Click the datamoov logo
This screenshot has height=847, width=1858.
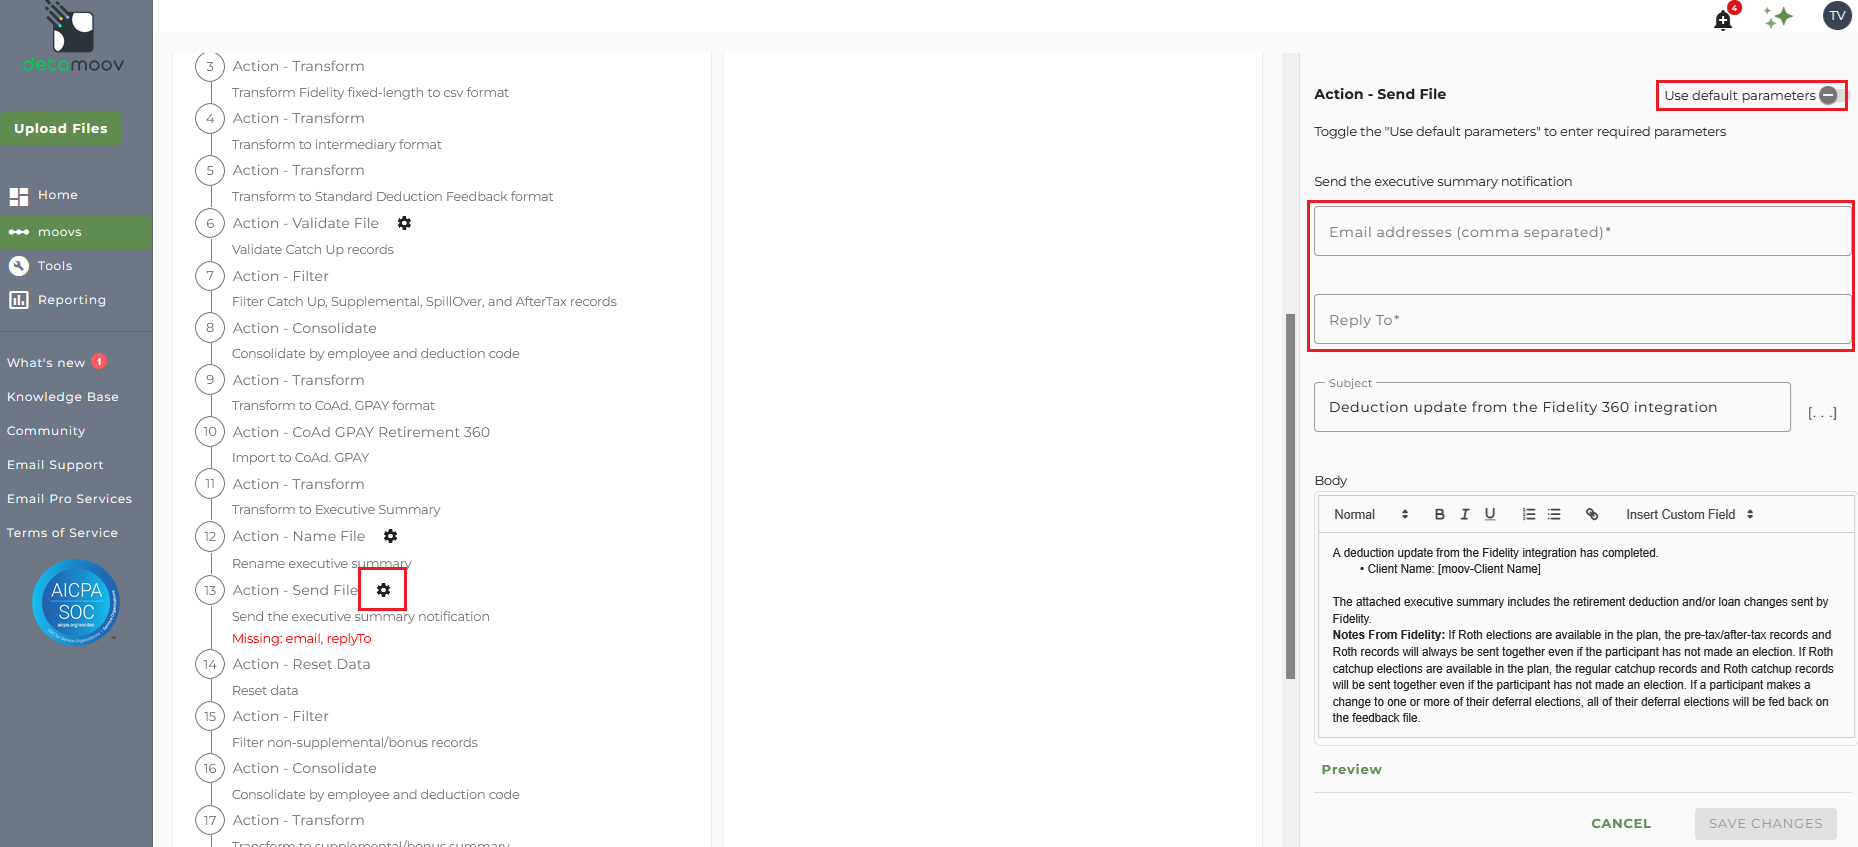pos(73,38)
